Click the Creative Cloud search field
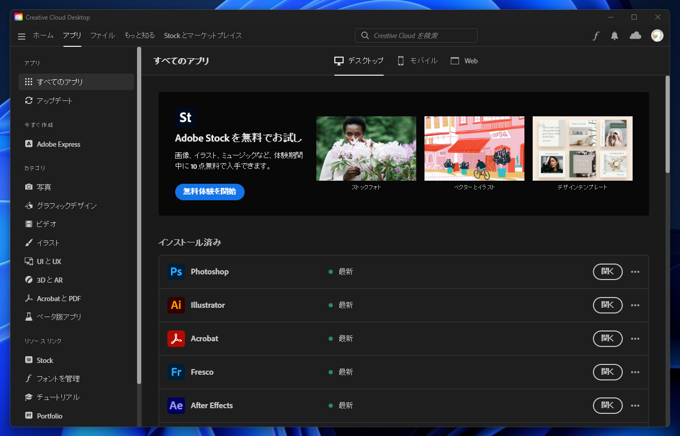 tap(416, 36)
